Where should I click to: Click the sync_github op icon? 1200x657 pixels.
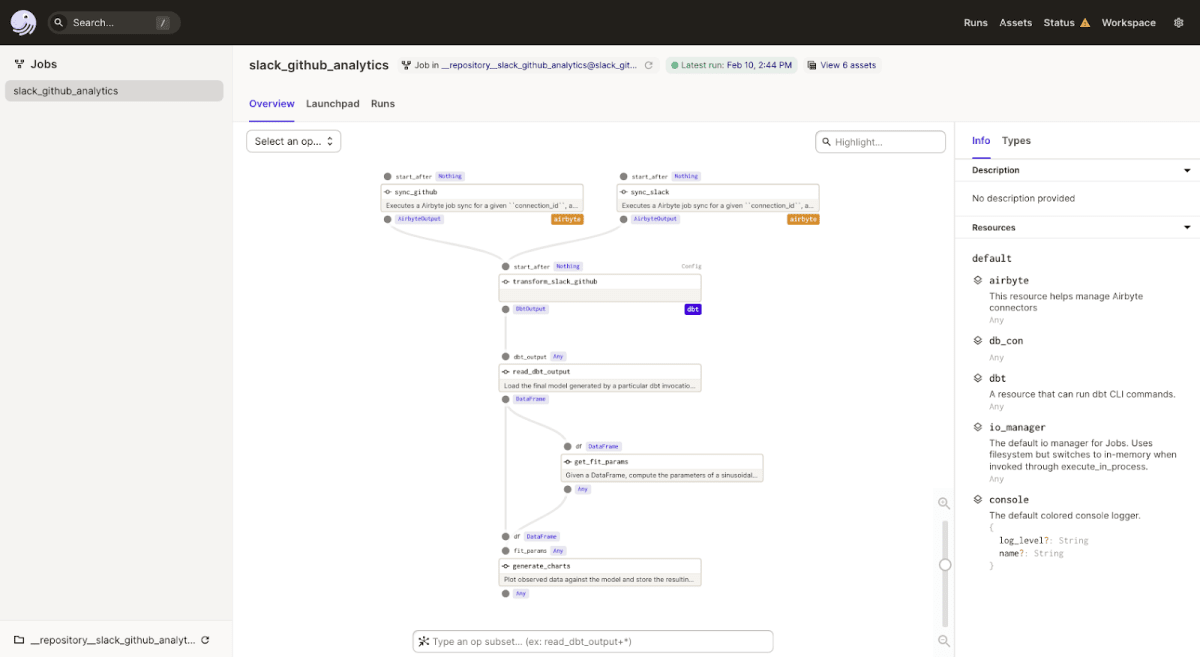pos(387,192)
